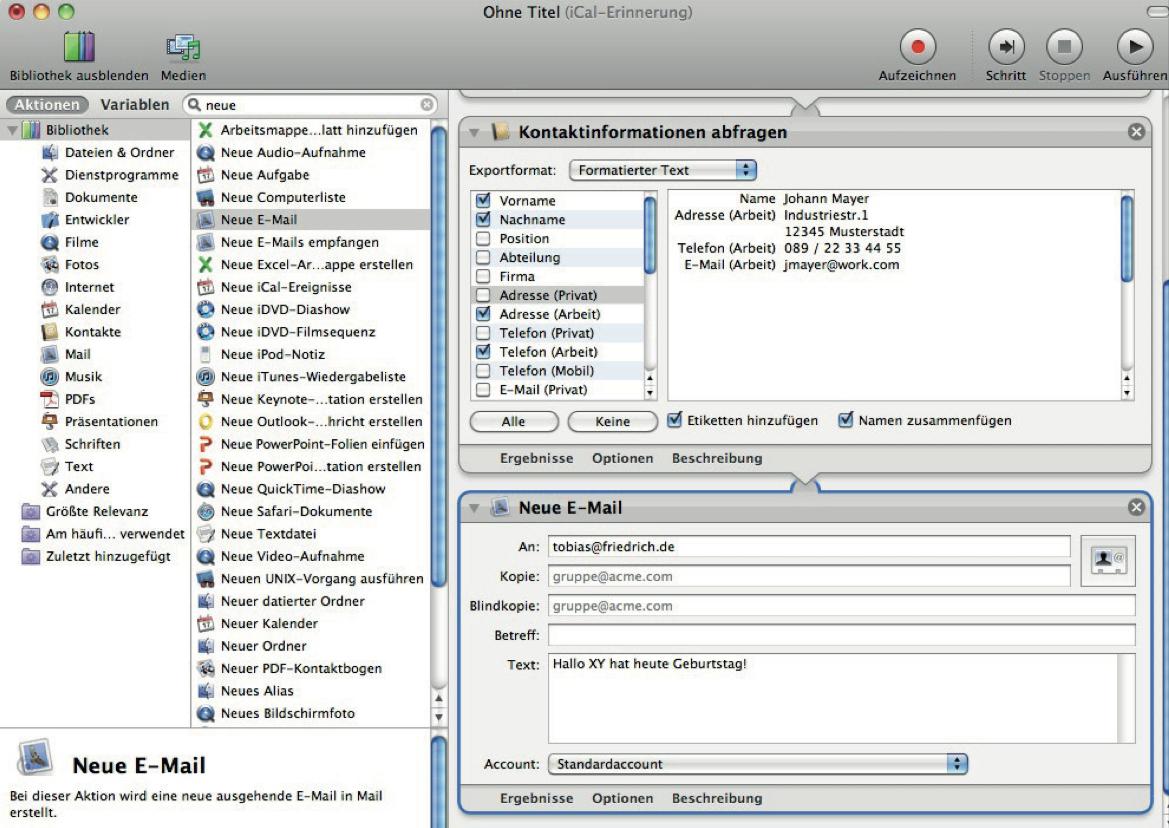Switch to the Aktionen tab
This screenshot has height=828, width=1169.
click(x=47, y=104)
